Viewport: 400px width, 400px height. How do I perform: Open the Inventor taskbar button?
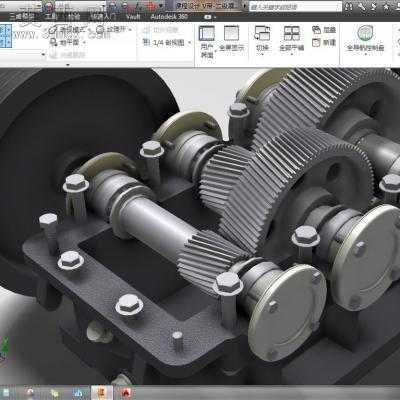click(x=102, y=393)
